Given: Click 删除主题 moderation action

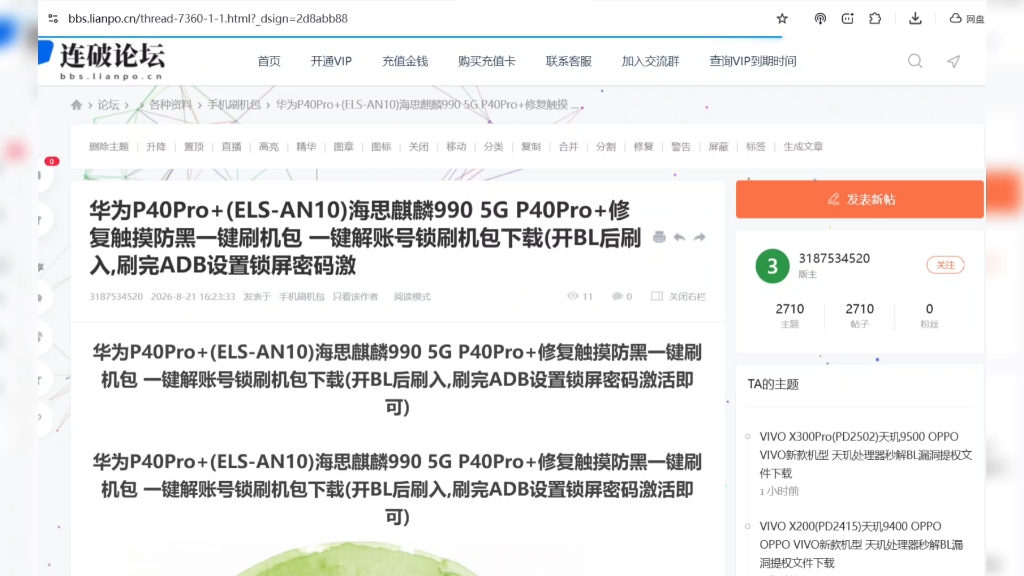Looking at the screenshot, I should point(109,147).
